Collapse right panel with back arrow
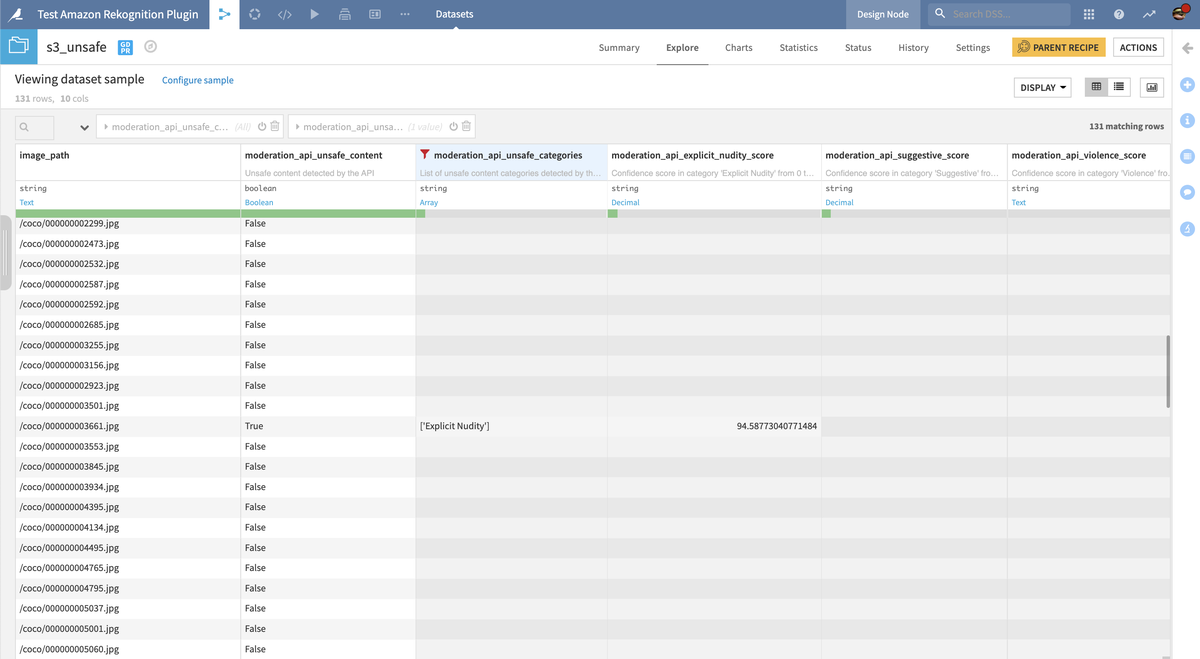 click(x=1188, y=48)
